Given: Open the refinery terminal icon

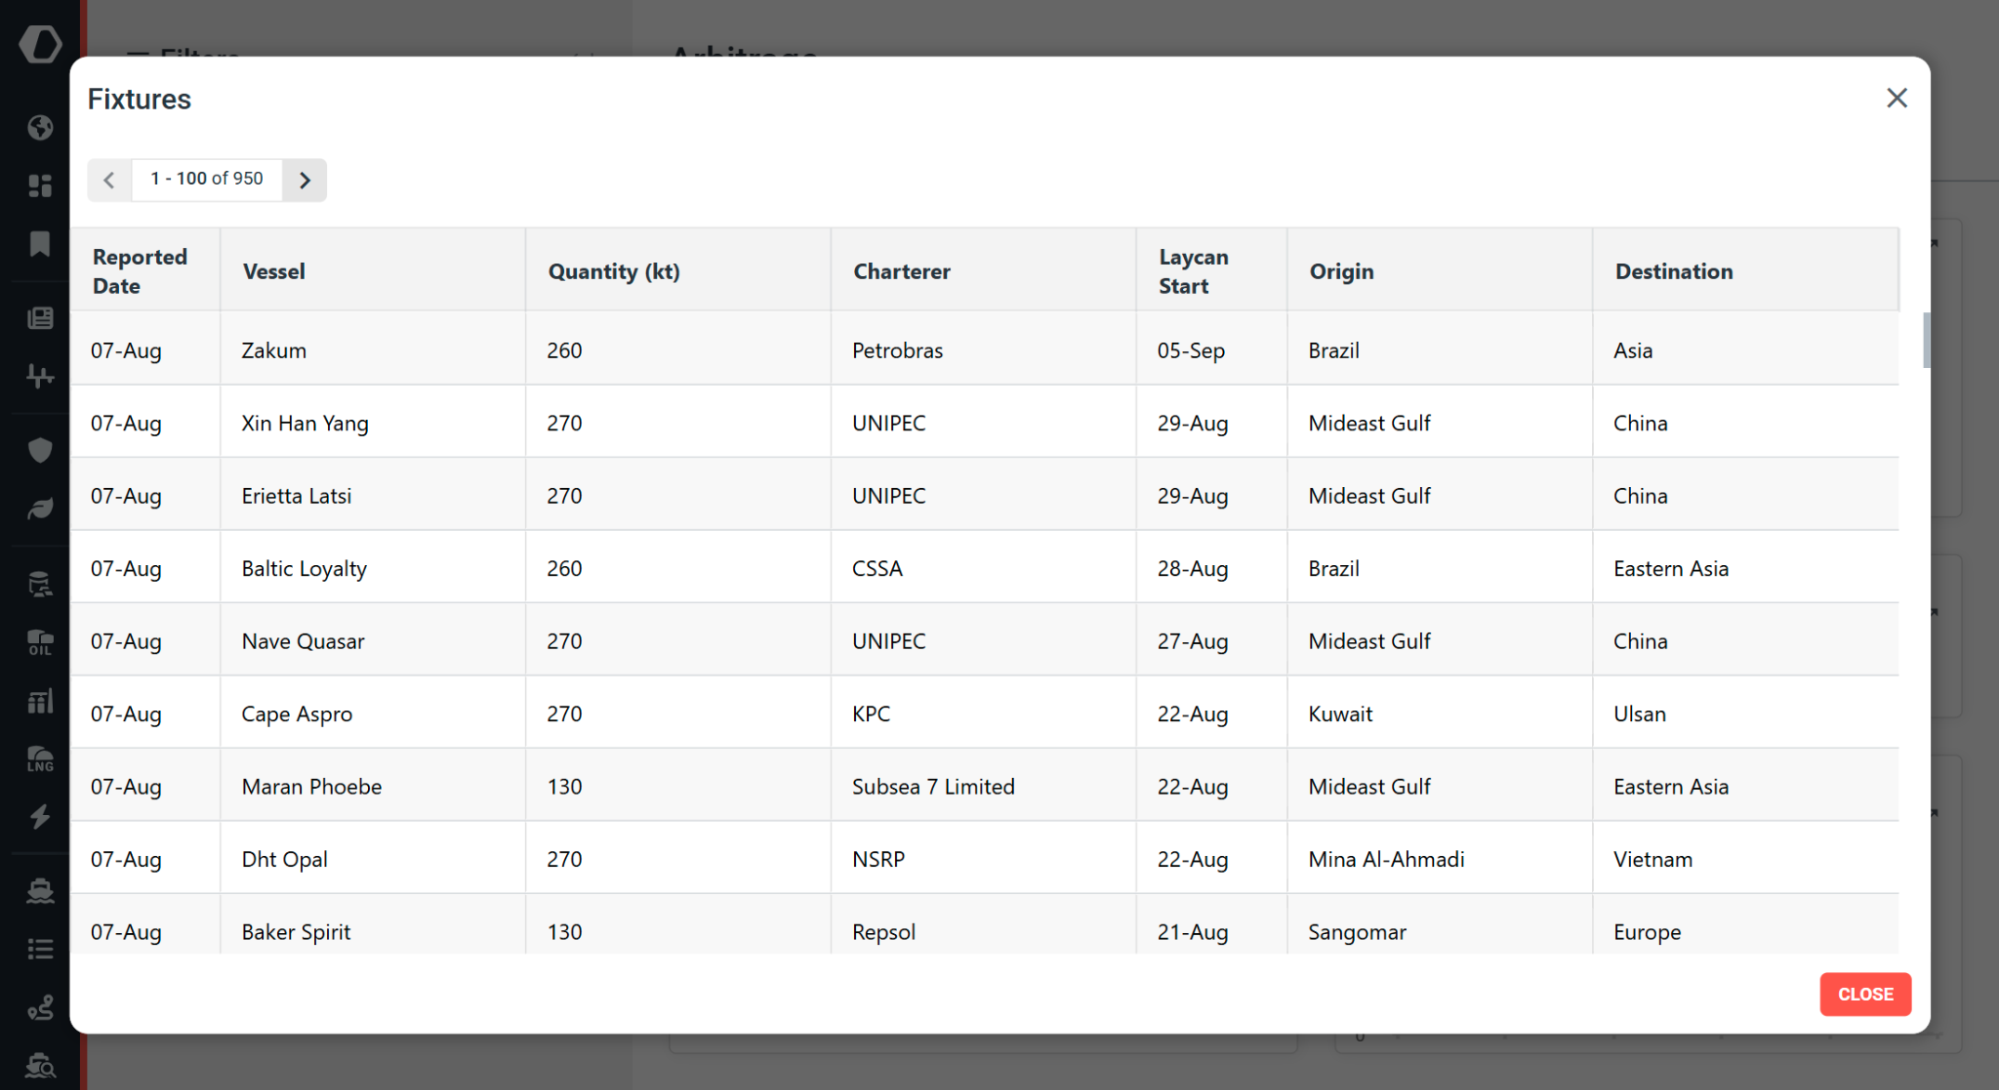Looking at the screenshot, I should click(x=40, y=700).
